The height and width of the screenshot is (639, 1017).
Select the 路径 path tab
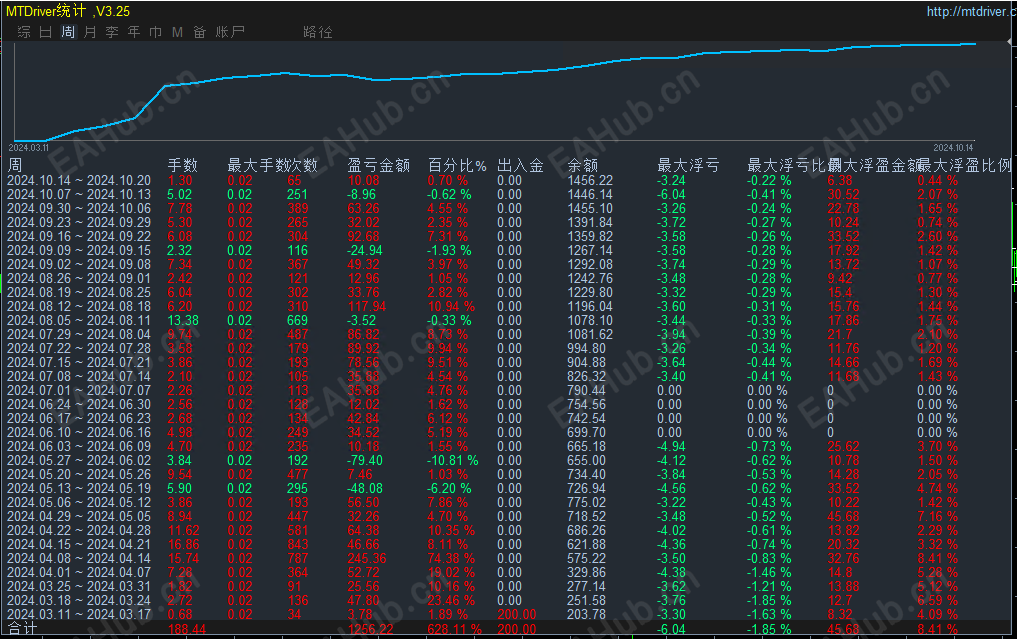318,32
